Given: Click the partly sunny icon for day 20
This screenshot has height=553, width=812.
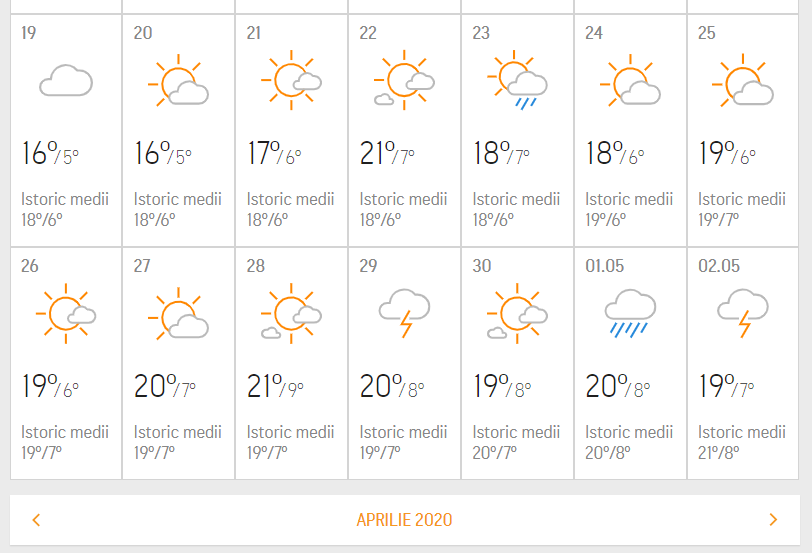Looking at the screenshot, I should point(179,81).
